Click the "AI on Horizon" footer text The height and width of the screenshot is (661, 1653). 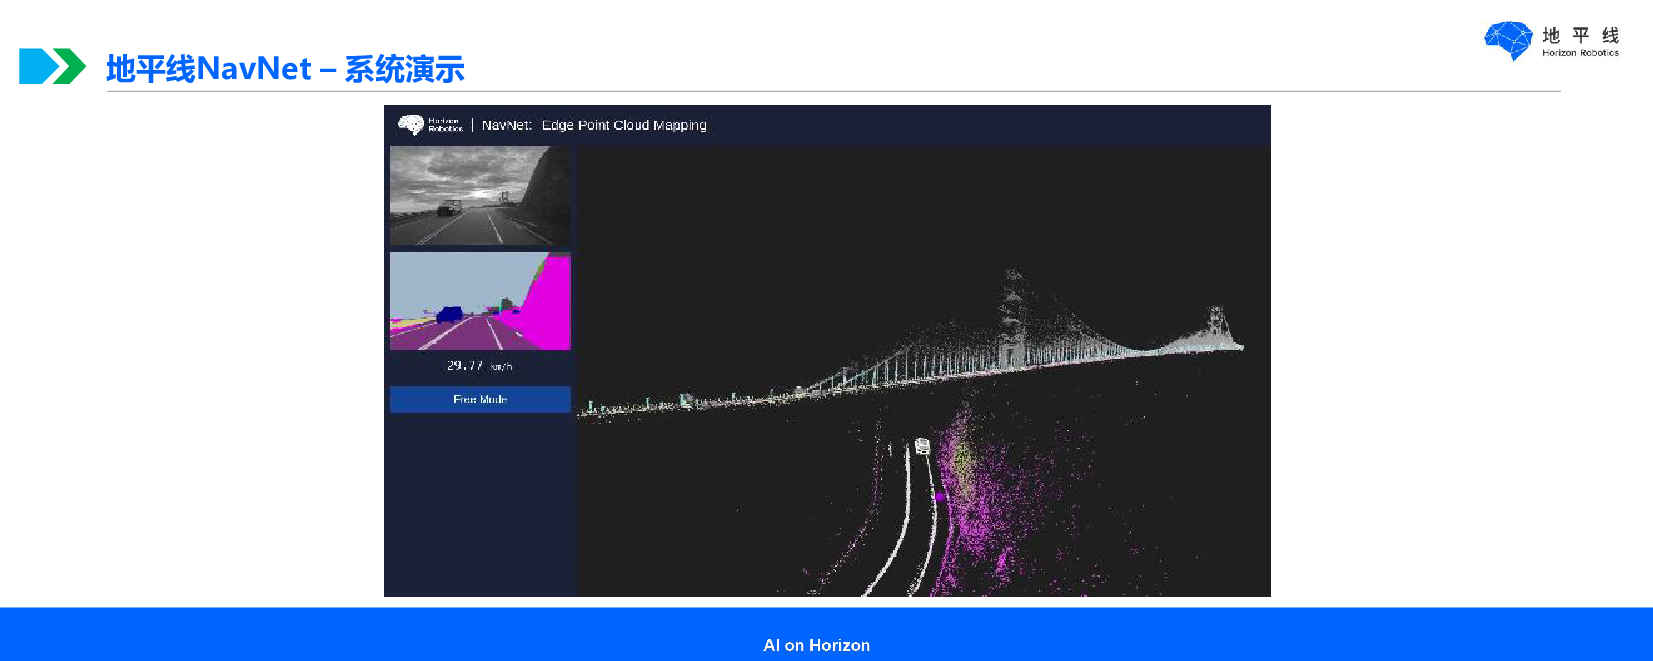[x=816, y=645]
